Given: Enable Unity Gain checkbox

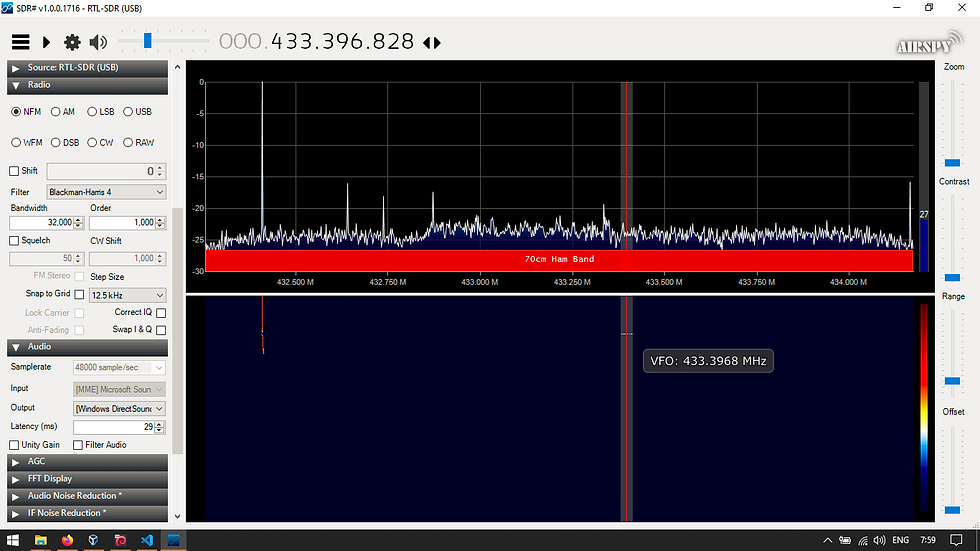Looking at the screenshot, I should [x=14, y=445].
